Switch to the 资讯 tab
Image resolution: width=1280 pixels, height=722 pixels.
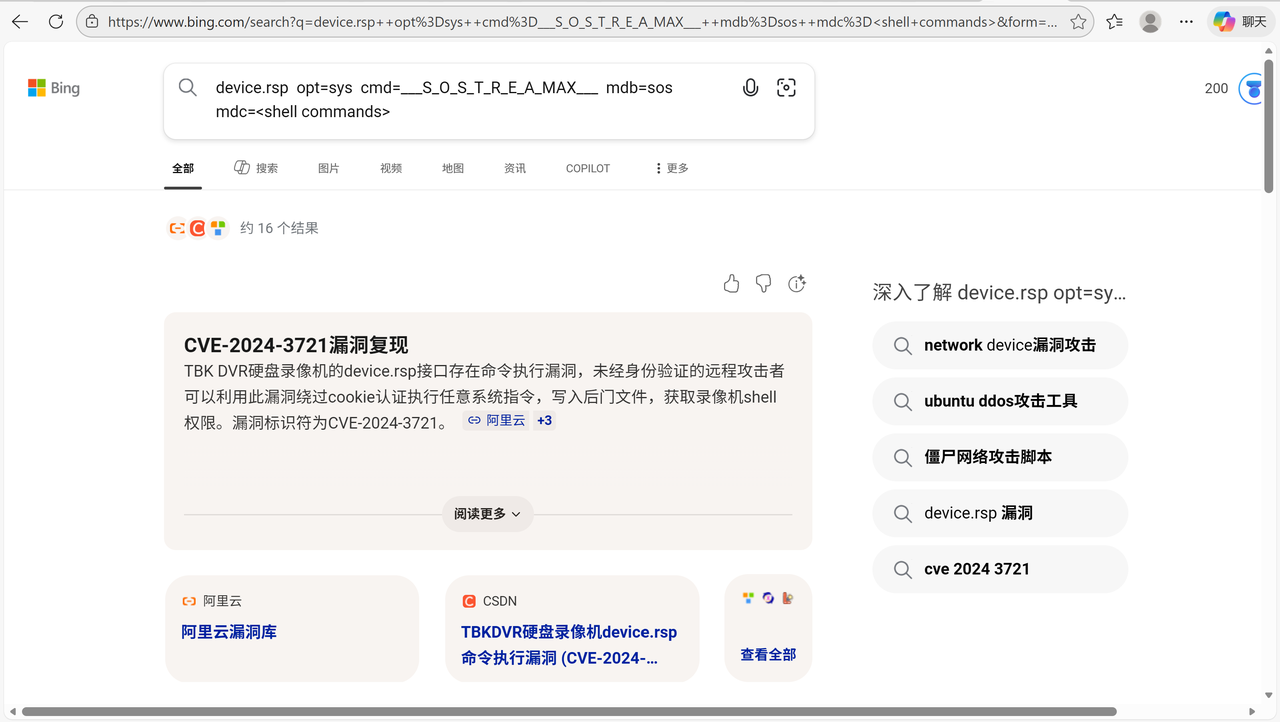click(x=515, y=168)
